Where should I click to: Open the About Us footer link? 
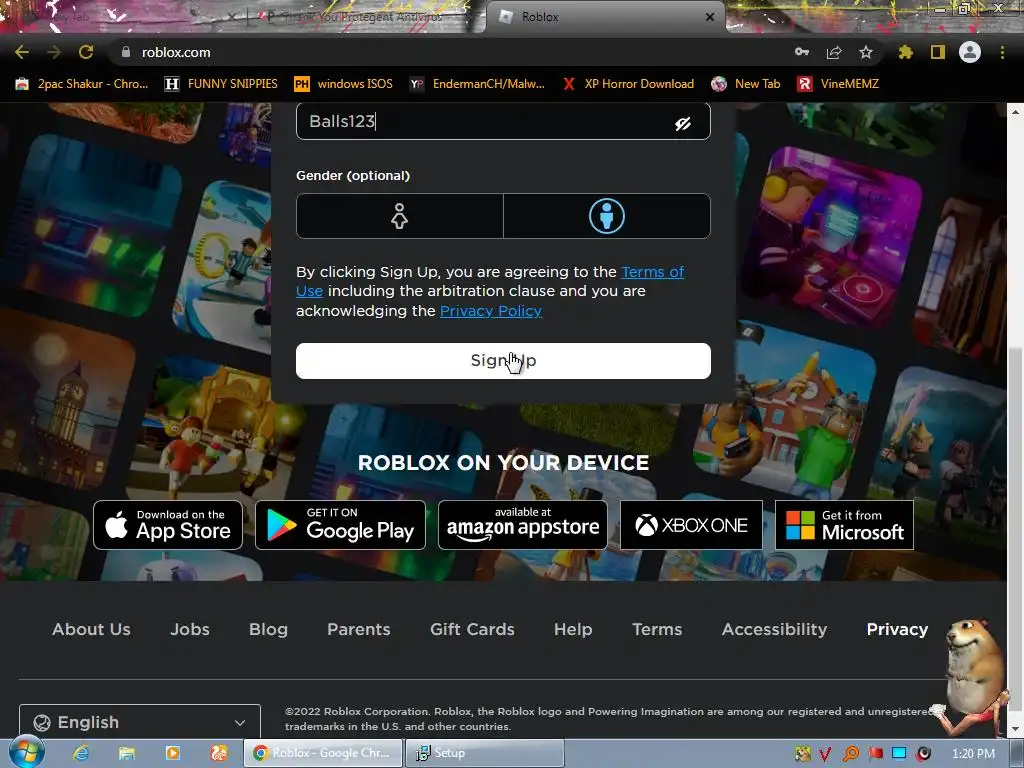tap(91, 630)
